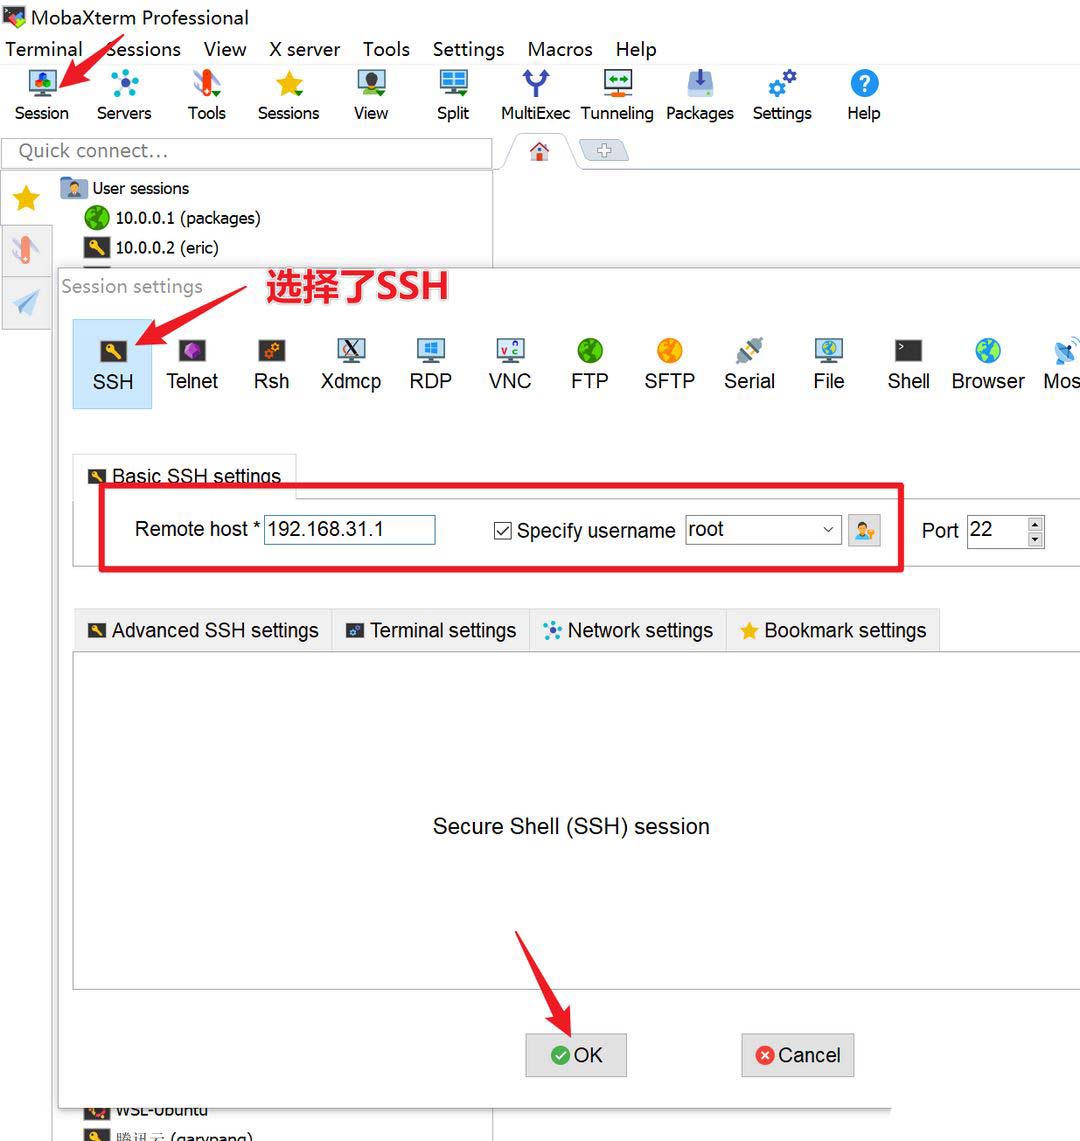This screenshot has width=1080, height=1141.
Task: Select the Serial session type
Action: (x=750, y=364)
